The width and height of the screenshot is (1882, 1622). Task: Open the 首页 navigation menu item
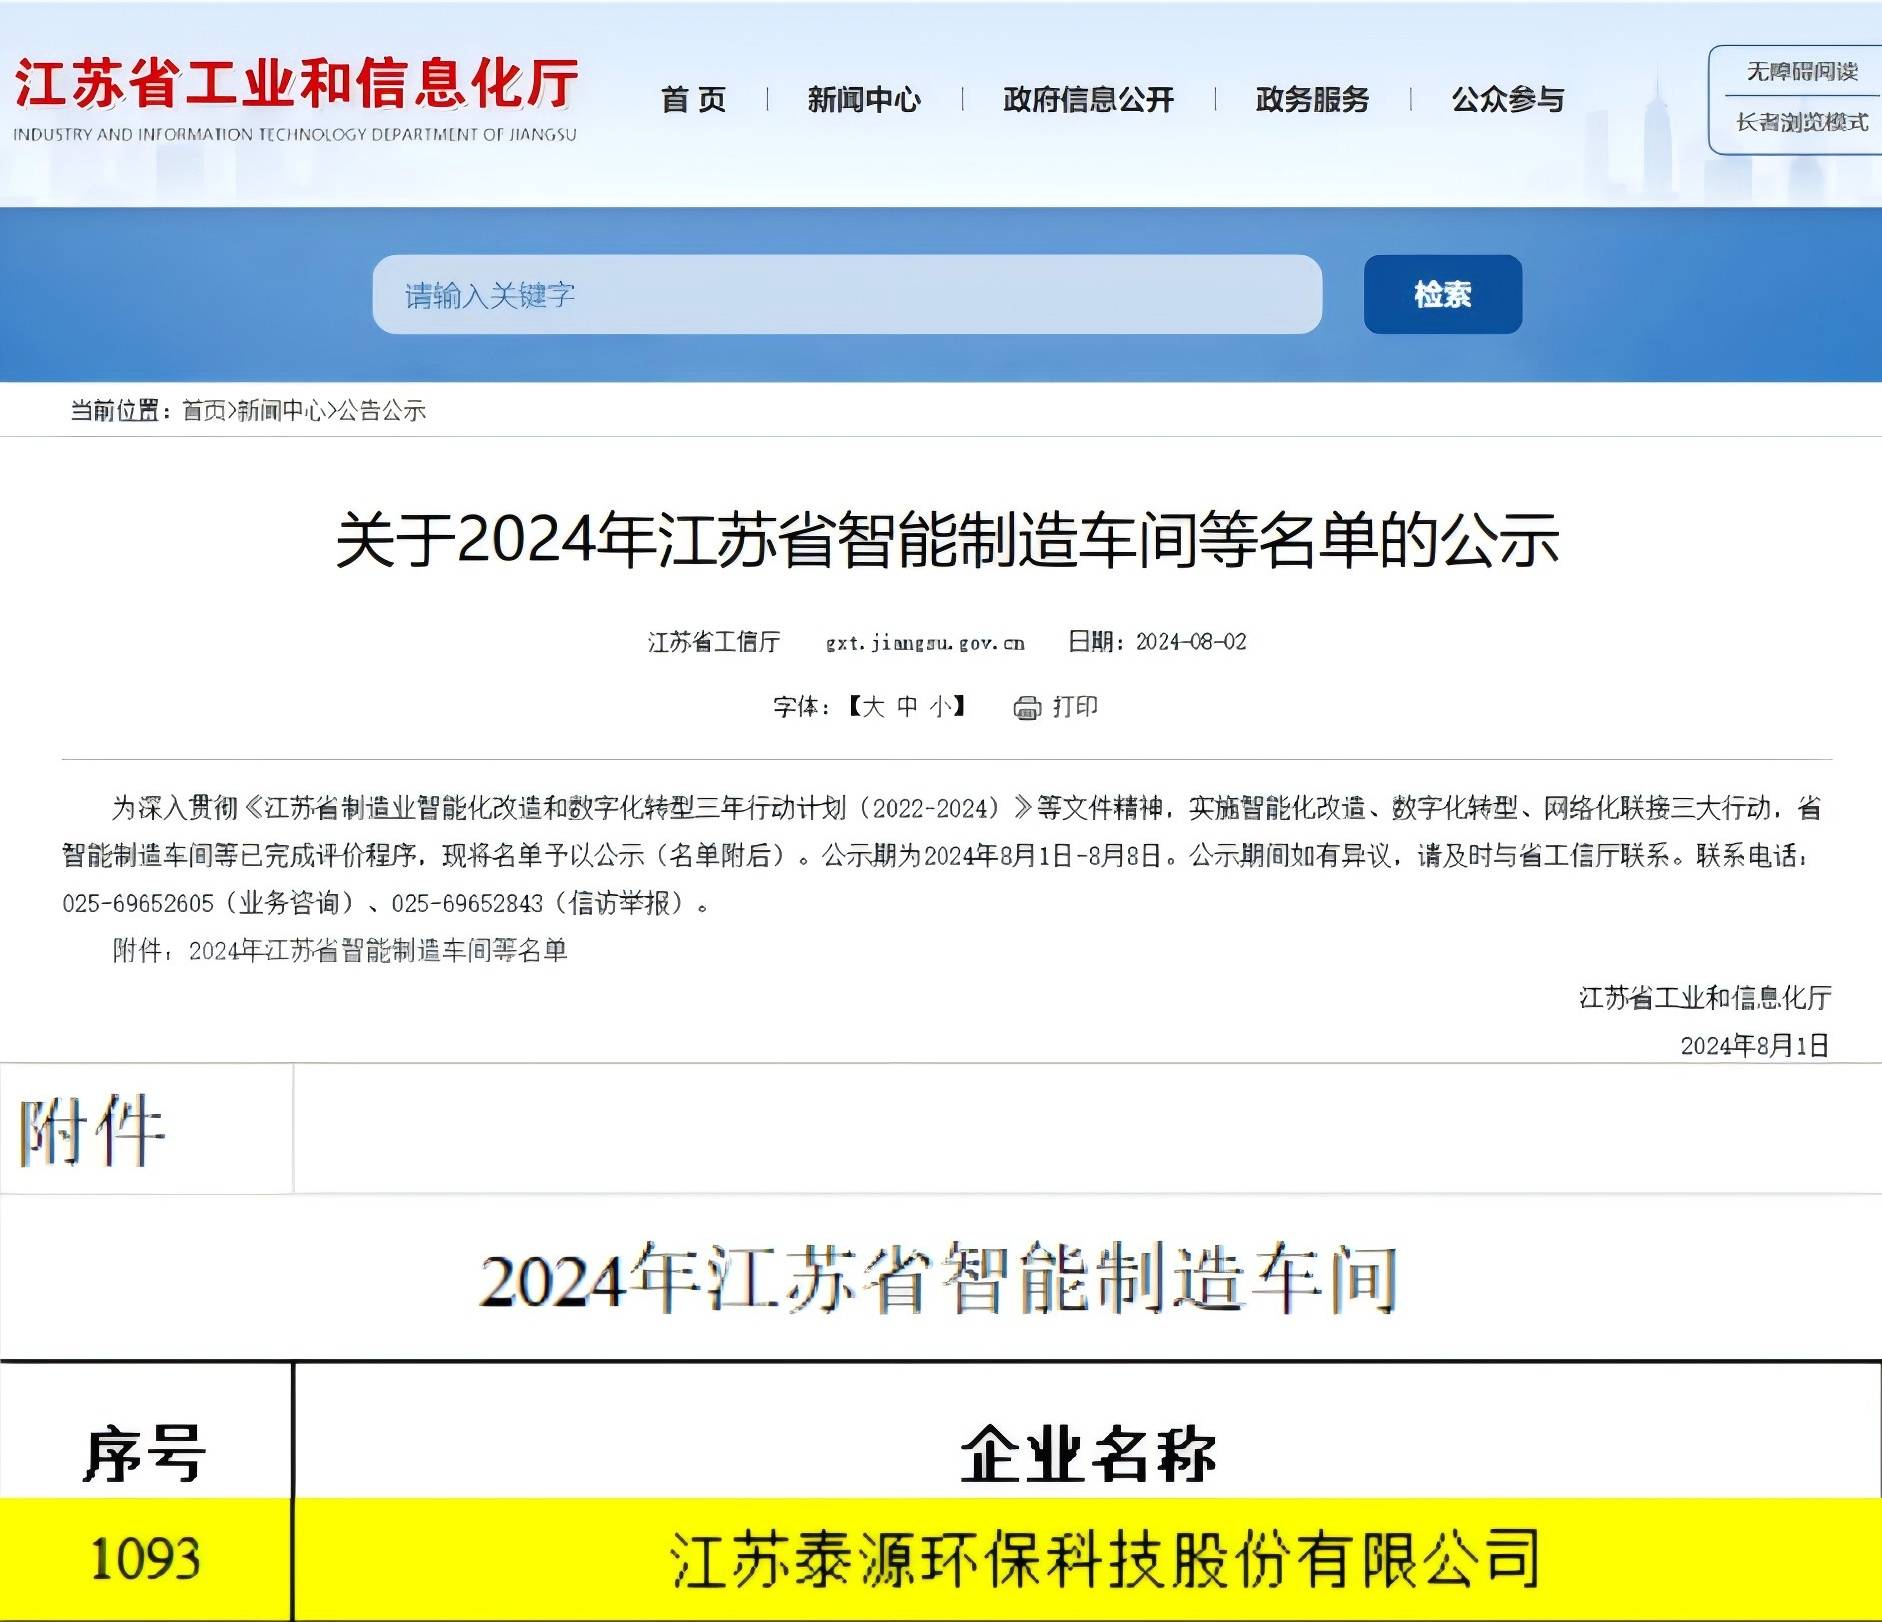click(693, 100)
